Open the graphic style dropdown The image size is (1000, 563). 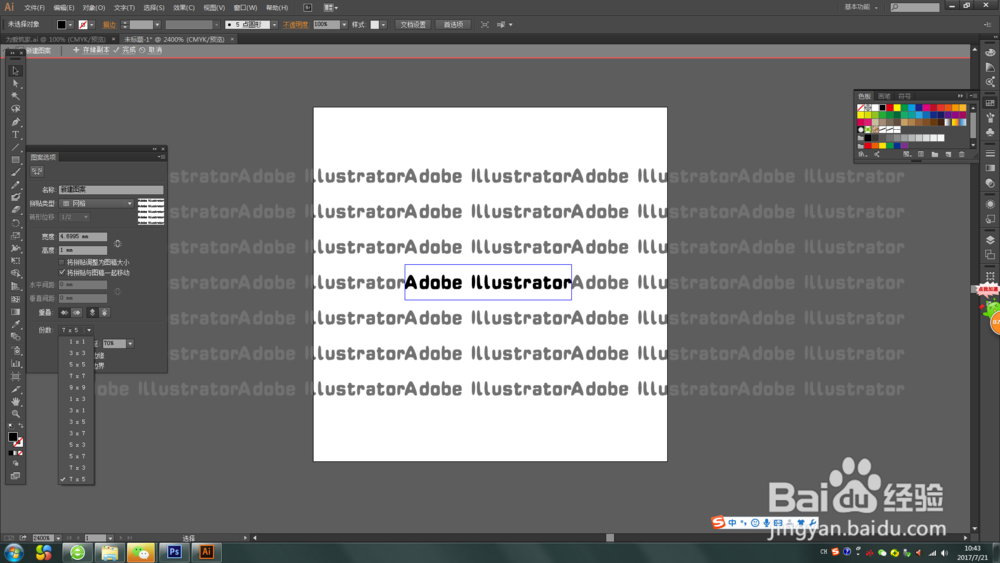[383, 25]
